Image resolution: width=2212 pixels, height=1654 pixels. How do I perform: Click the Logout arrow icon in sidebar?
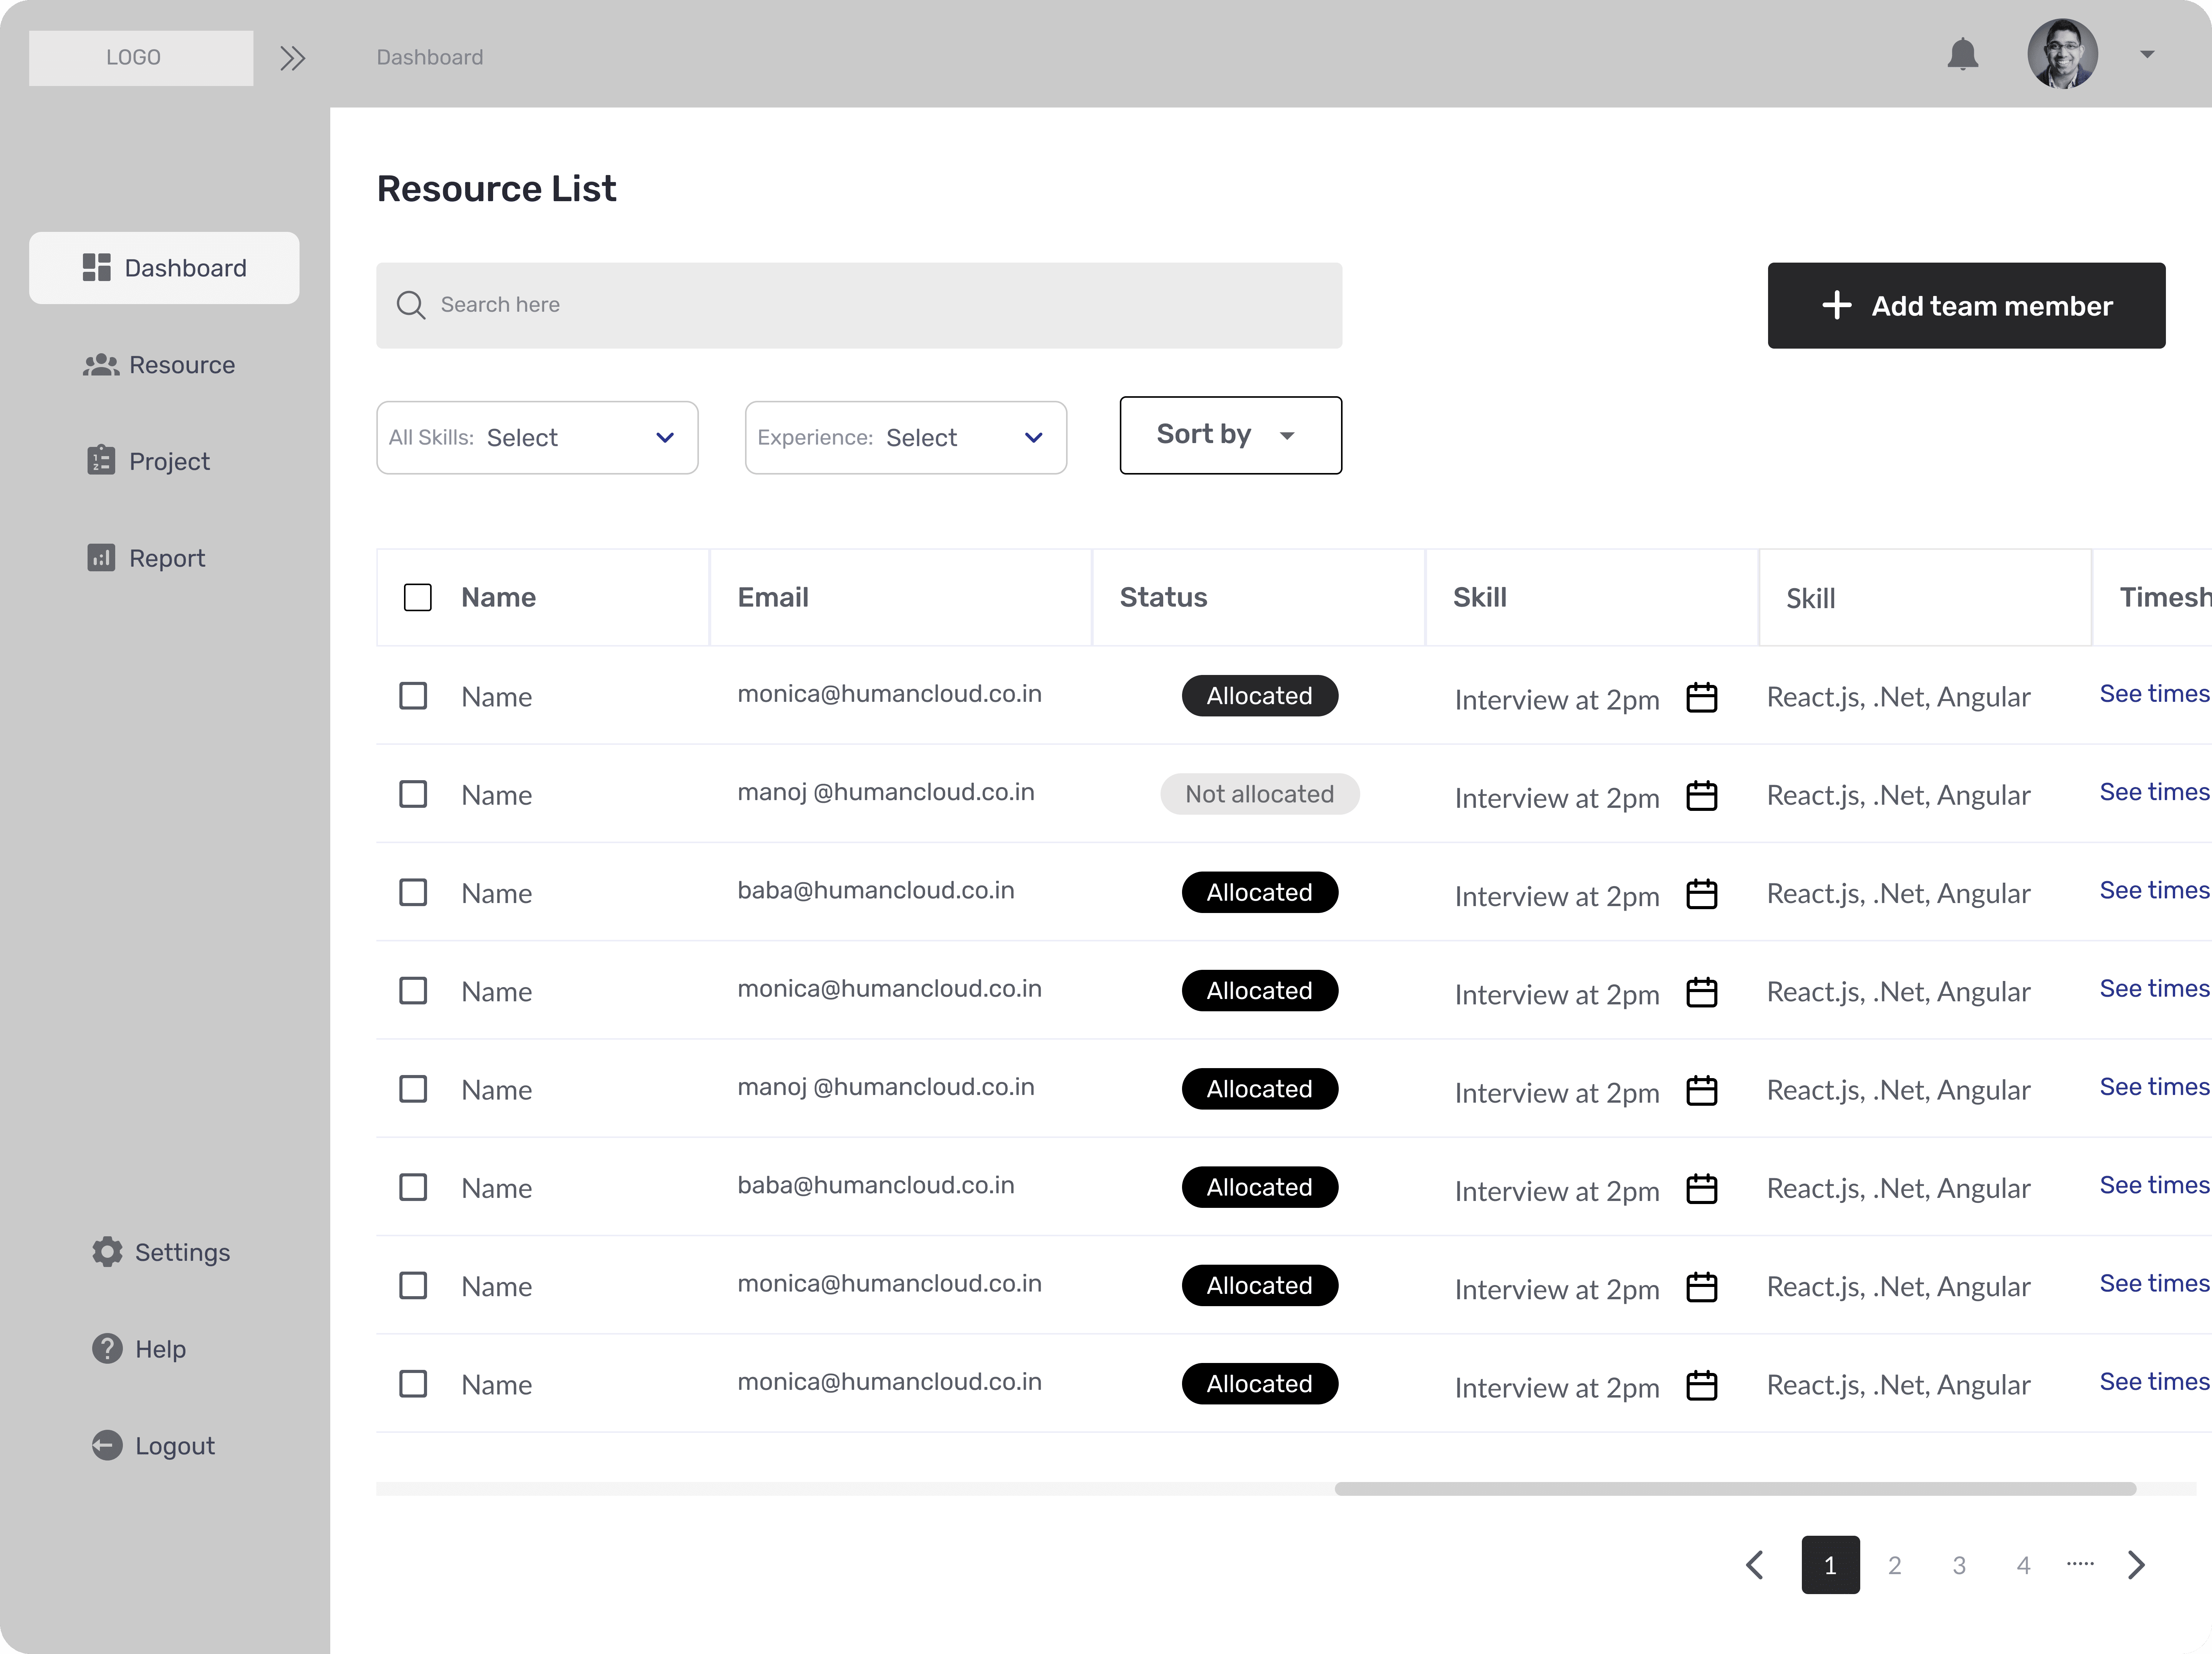coord(107,1445)
